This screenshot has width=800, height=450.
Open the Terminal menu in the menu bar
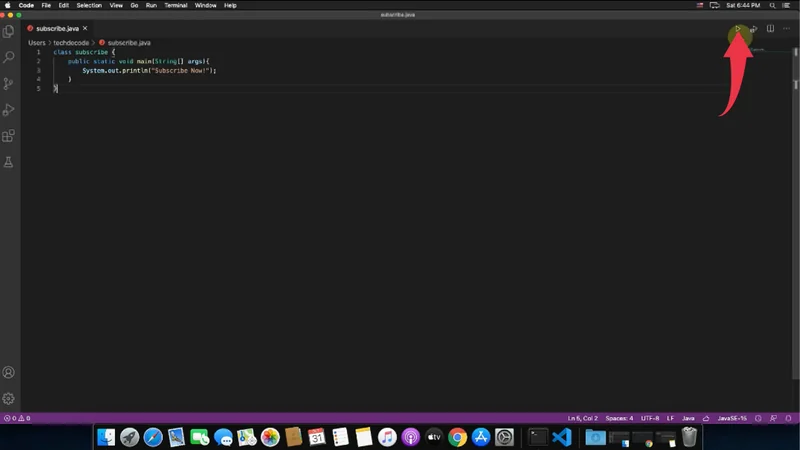(175, 5)
